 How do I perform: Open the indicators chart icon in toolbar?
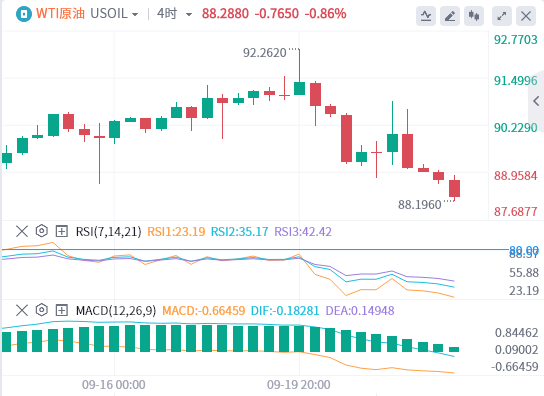click(426, 16)
